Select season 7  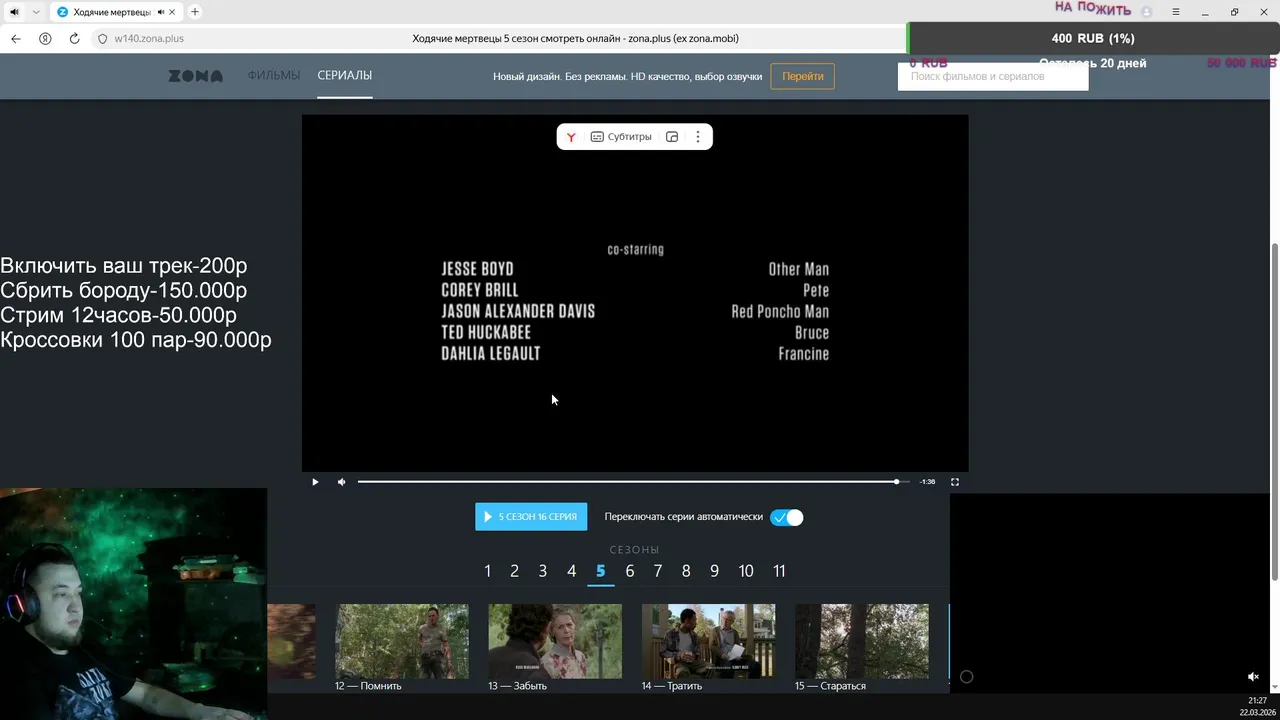(658, 571)
